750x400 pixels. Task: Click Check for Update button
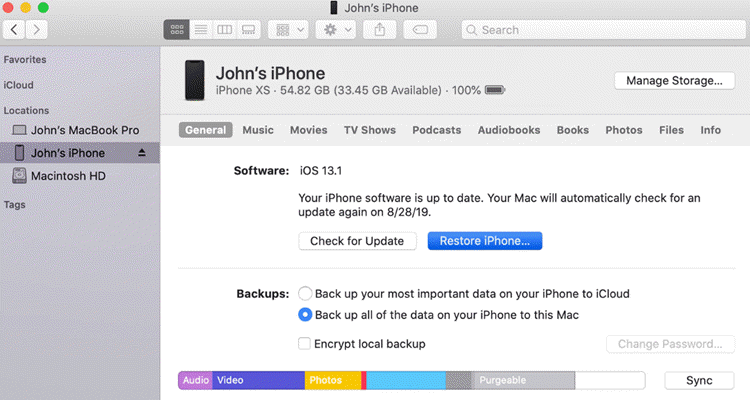[357, 241]
